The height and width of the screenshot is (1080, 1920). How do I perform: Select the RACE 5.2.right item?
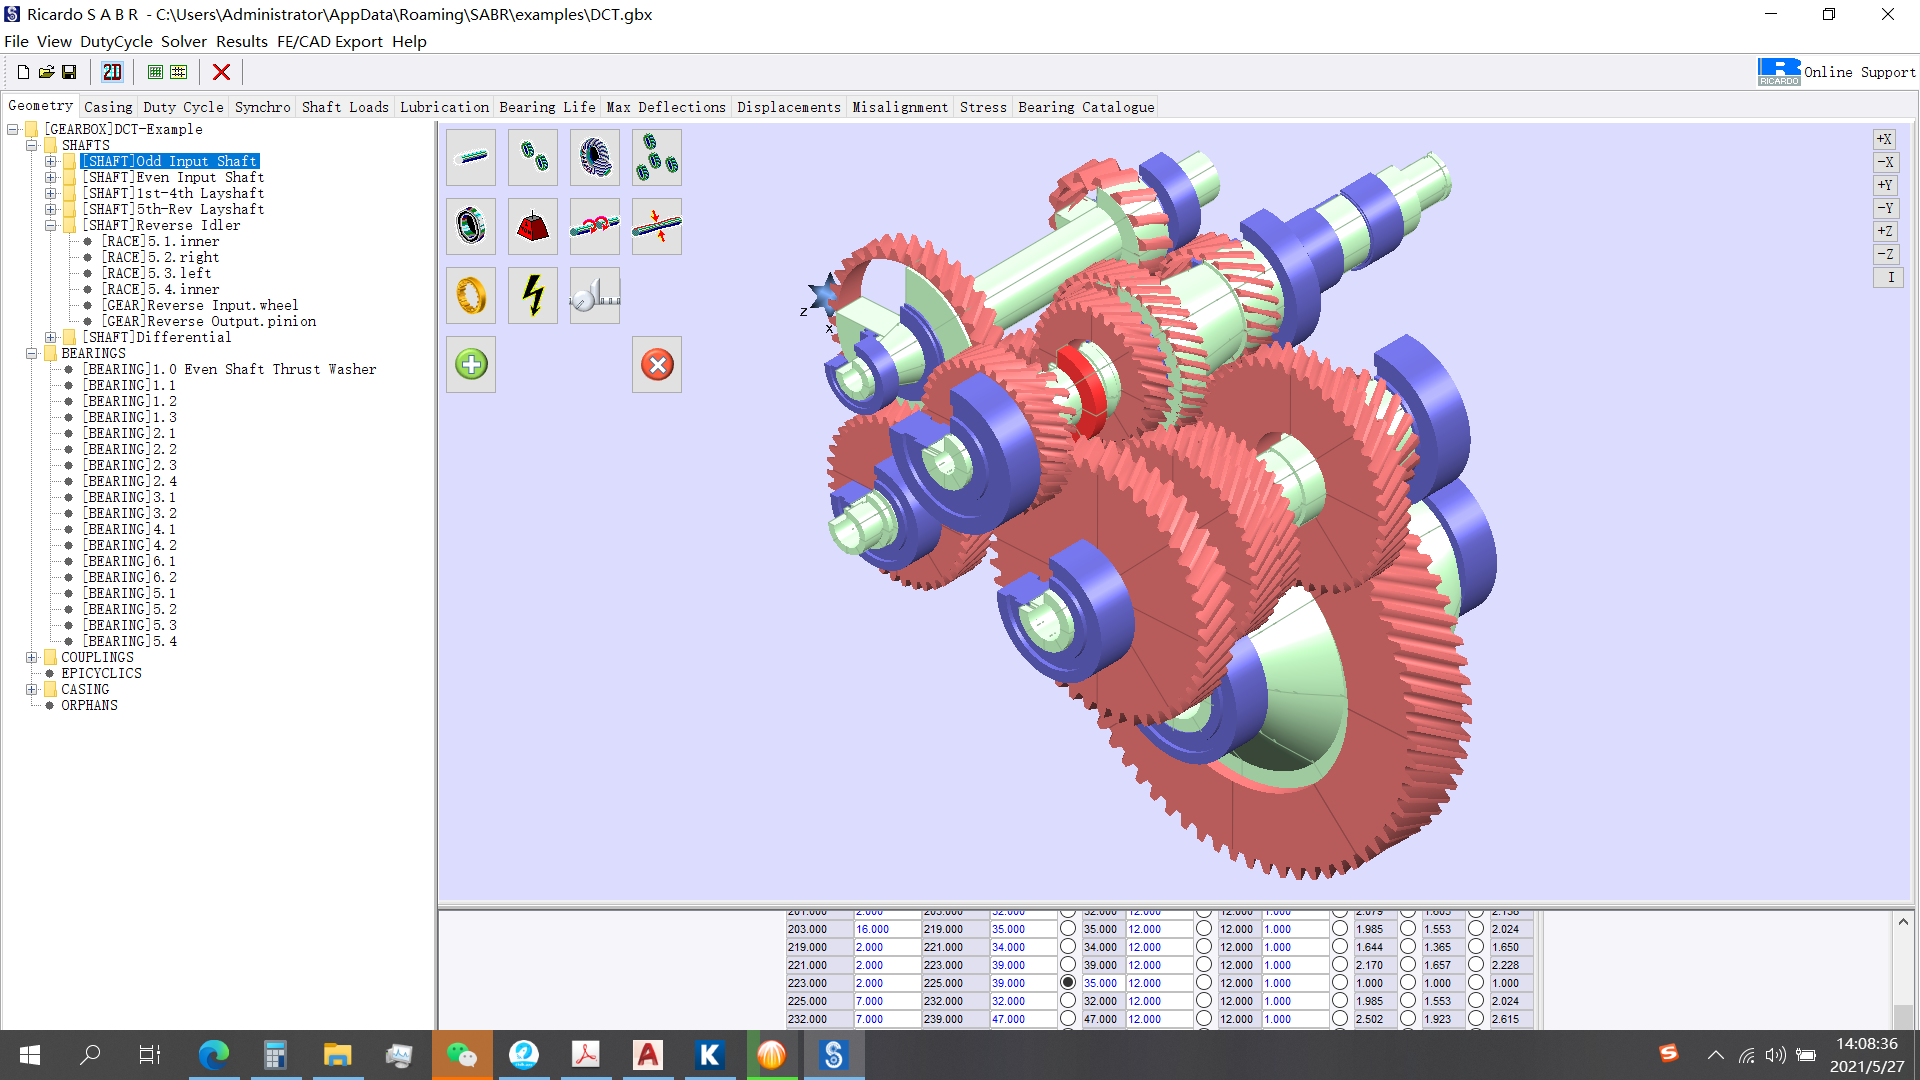click(x=160, y=257)
